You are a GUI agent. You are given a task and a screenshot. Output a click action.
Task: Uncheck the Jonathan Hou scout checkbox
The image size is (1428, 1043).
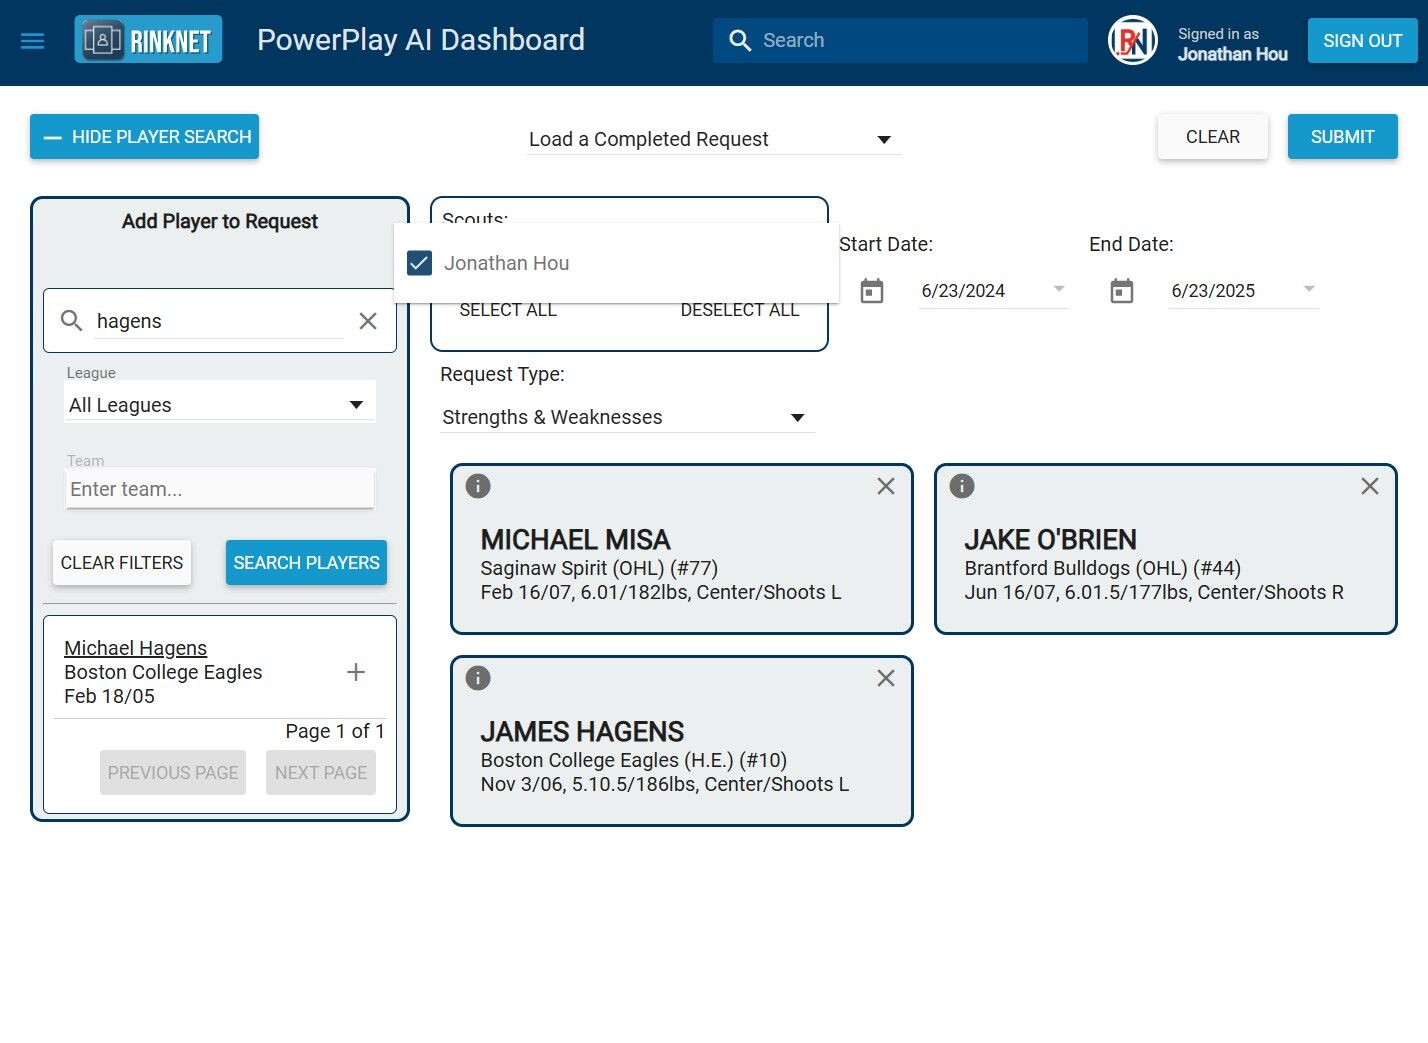coord(420,263)
